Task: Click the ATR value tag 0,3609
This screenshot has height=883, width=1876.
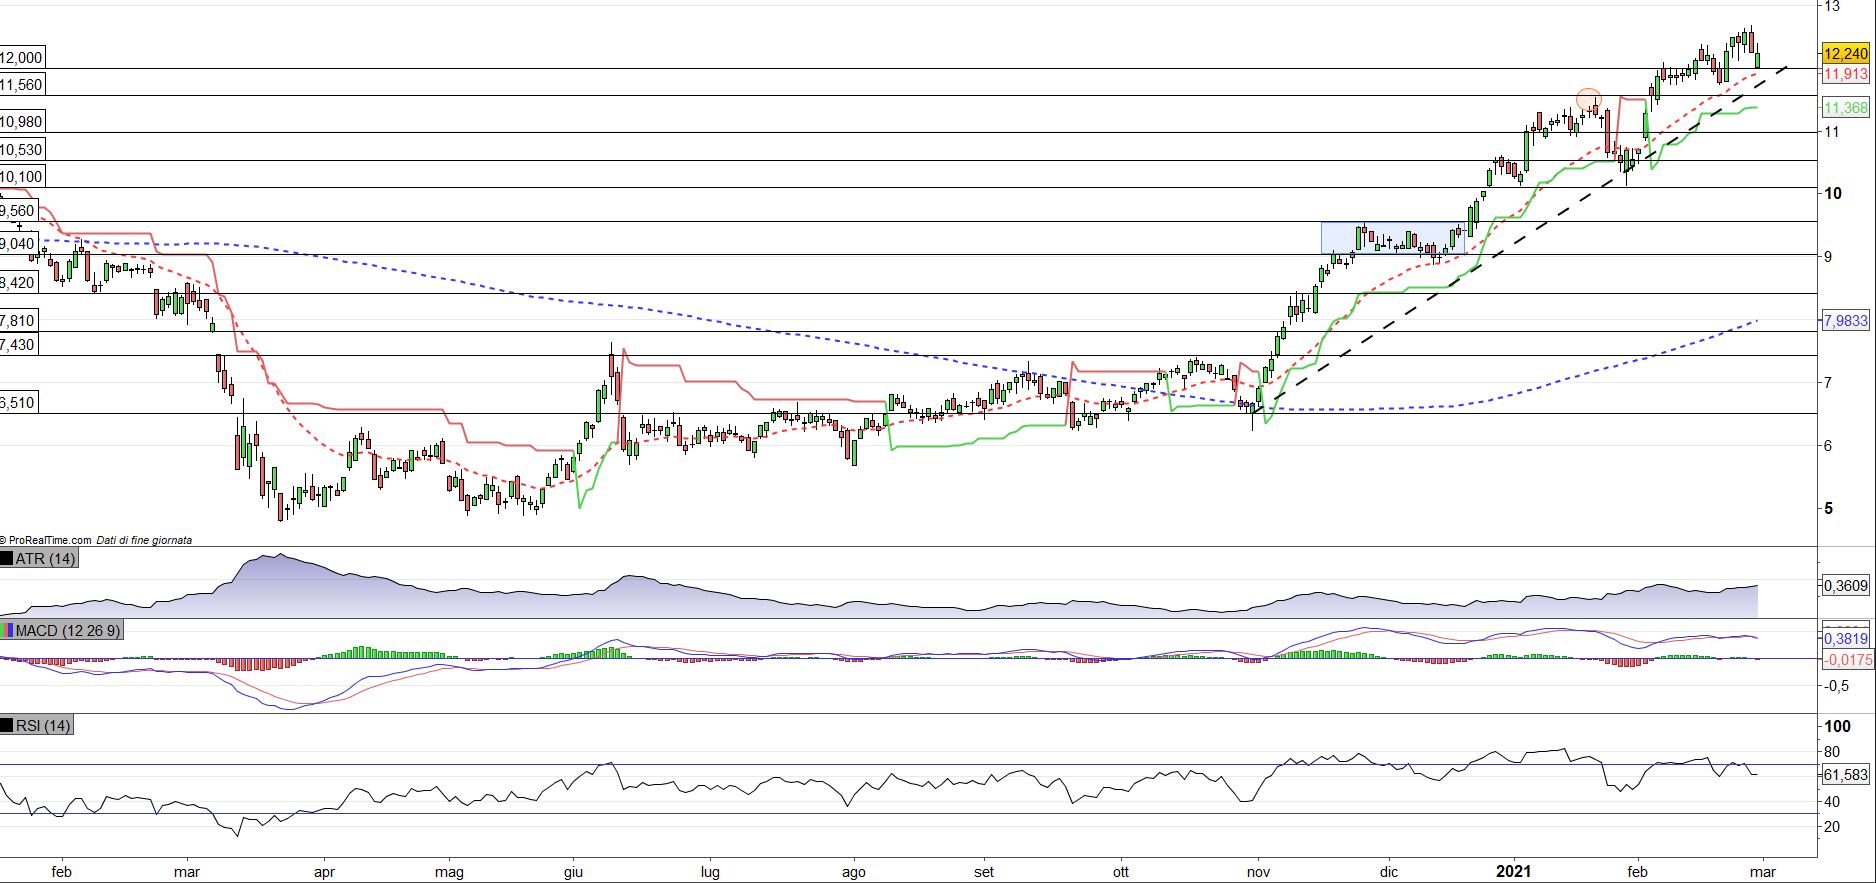Action: tap(1845, 586)
